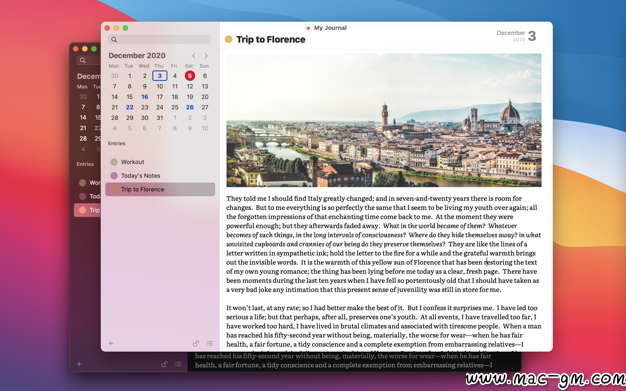Select day 20 in front calendar
626x391 pixels.
205,97
